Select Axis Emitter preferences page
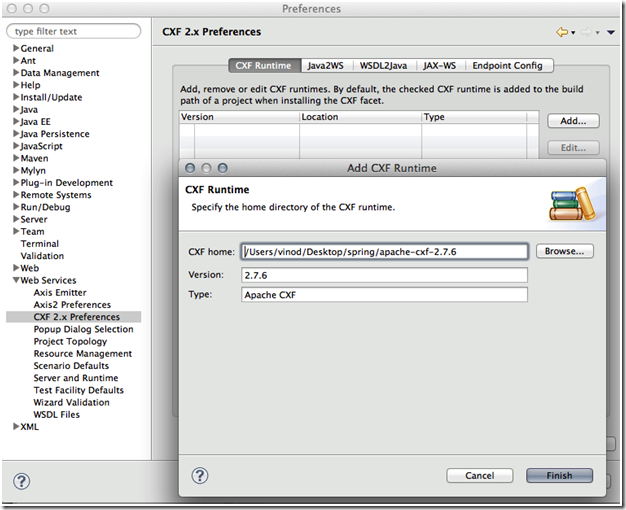 pyautogui.click(x=60, y=292)
